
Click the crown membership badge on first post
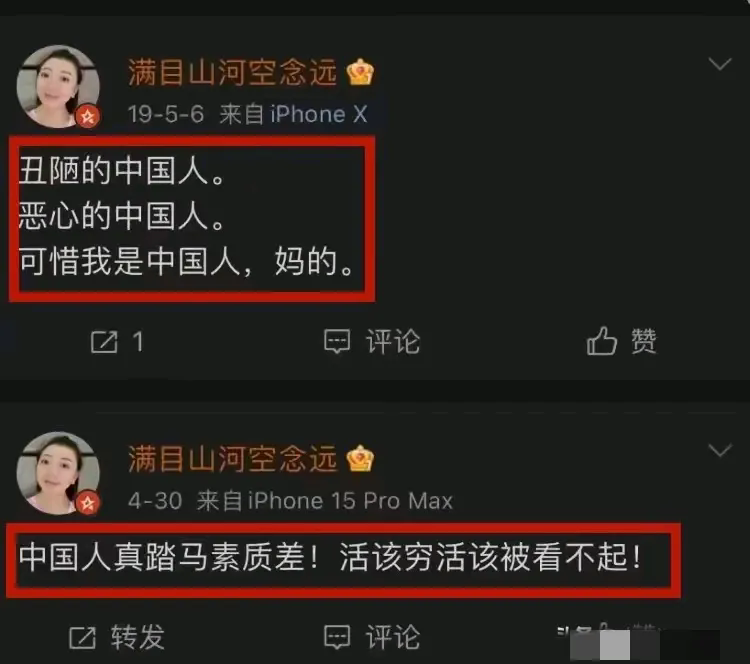coord(360,72)
